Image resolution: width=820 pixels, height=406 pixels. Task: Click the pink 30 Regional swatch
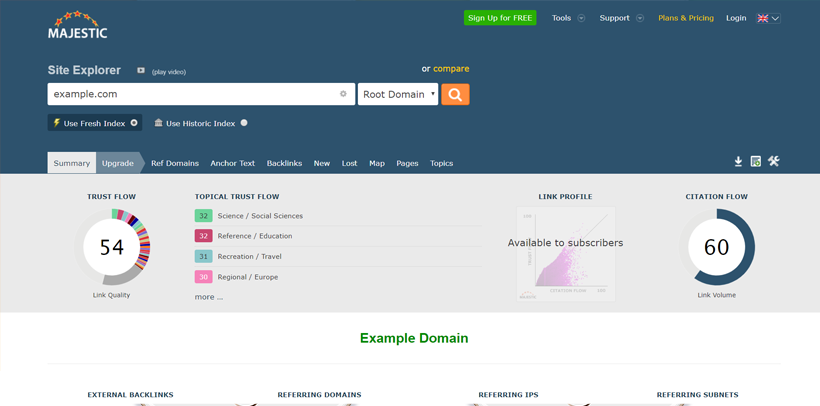pyautogui.click(x=203, y=277)
